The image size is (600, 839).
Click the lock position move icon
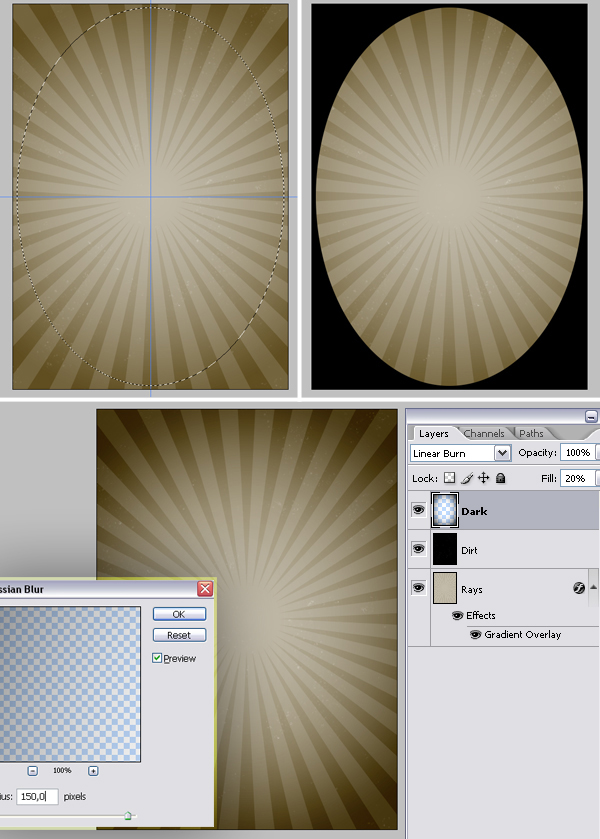(x=483, y=479)
